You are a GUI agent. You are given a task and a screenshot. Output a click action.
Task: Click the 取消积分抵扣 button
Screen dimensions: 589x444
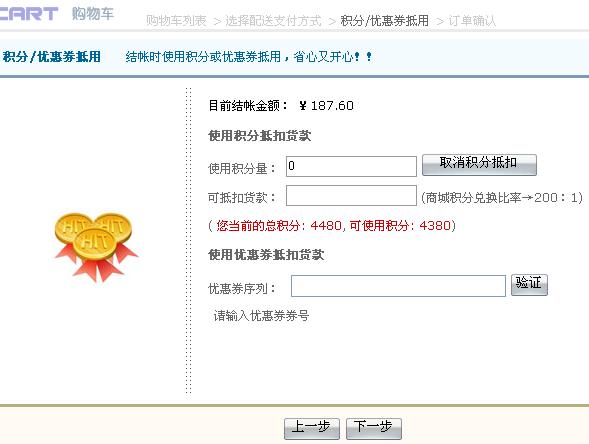click(479, 165)
